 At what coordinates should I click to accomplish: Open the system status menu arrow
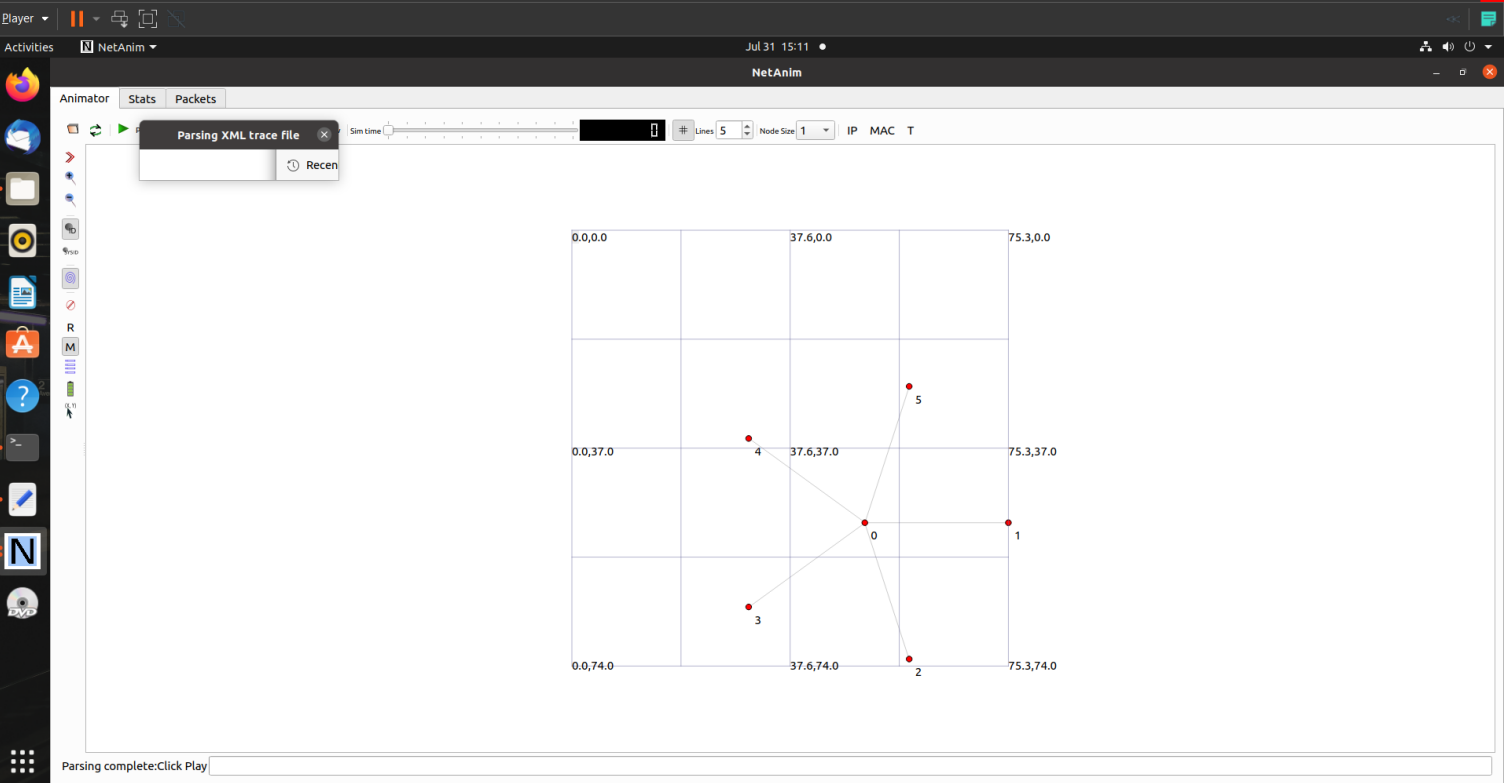1489,46
